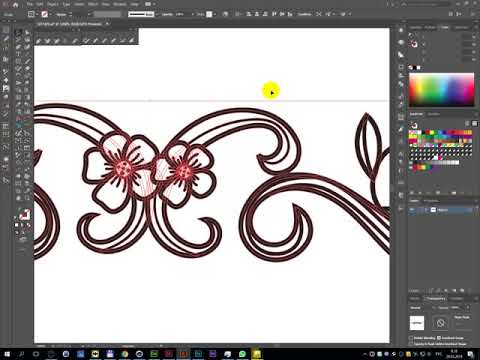Open the brush definition dropdown in control bar

click(157, 14)
